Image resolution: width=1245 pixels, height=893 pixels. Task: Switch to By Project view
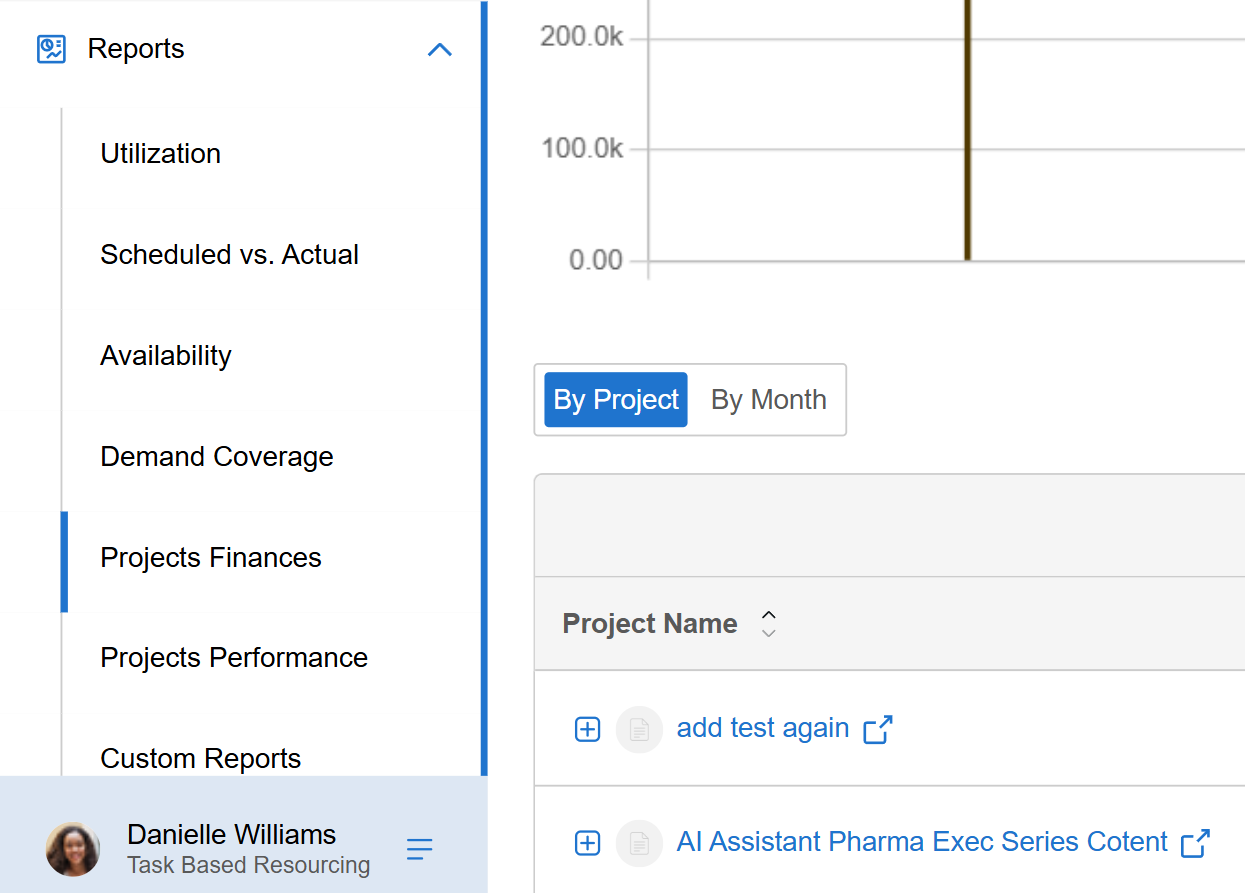click(x=616, y=400)
